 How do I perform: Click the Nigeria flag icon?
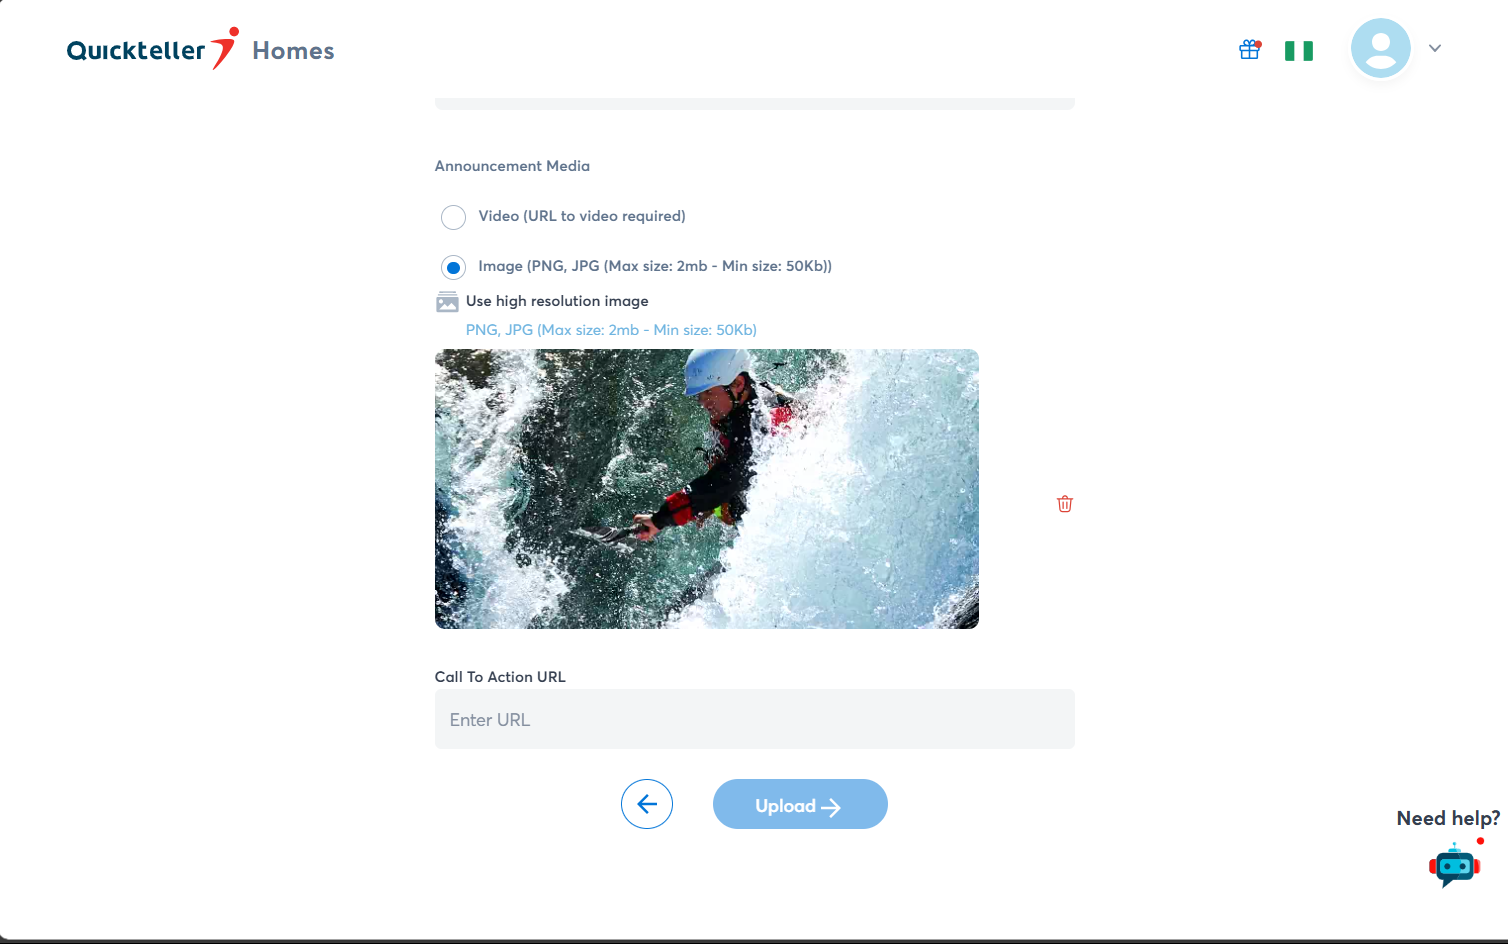pyautogui.click(x=1298, y=51)
